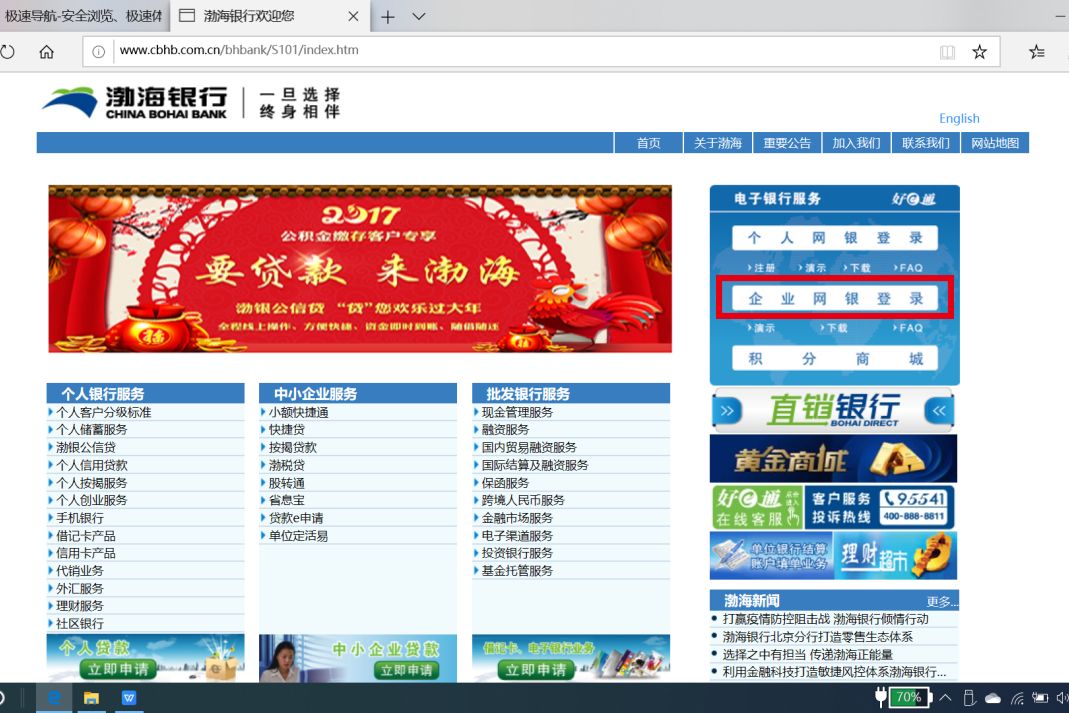Open 重要公告 navigation item
Image resolution: width=1069 pixels, height=713 pixels.
tap(787, 143)
